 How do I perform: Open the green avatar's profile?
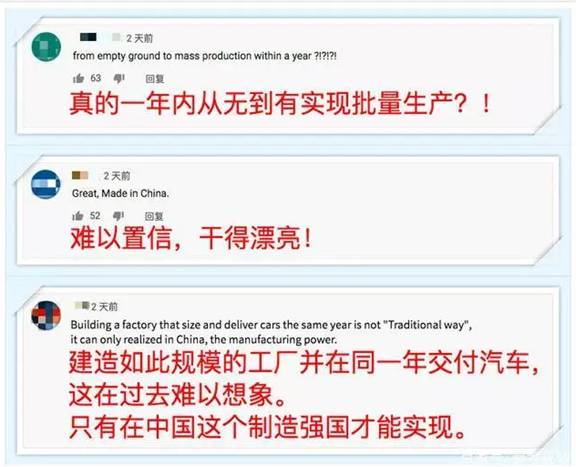pyautogui.click(x=46, y=47)
